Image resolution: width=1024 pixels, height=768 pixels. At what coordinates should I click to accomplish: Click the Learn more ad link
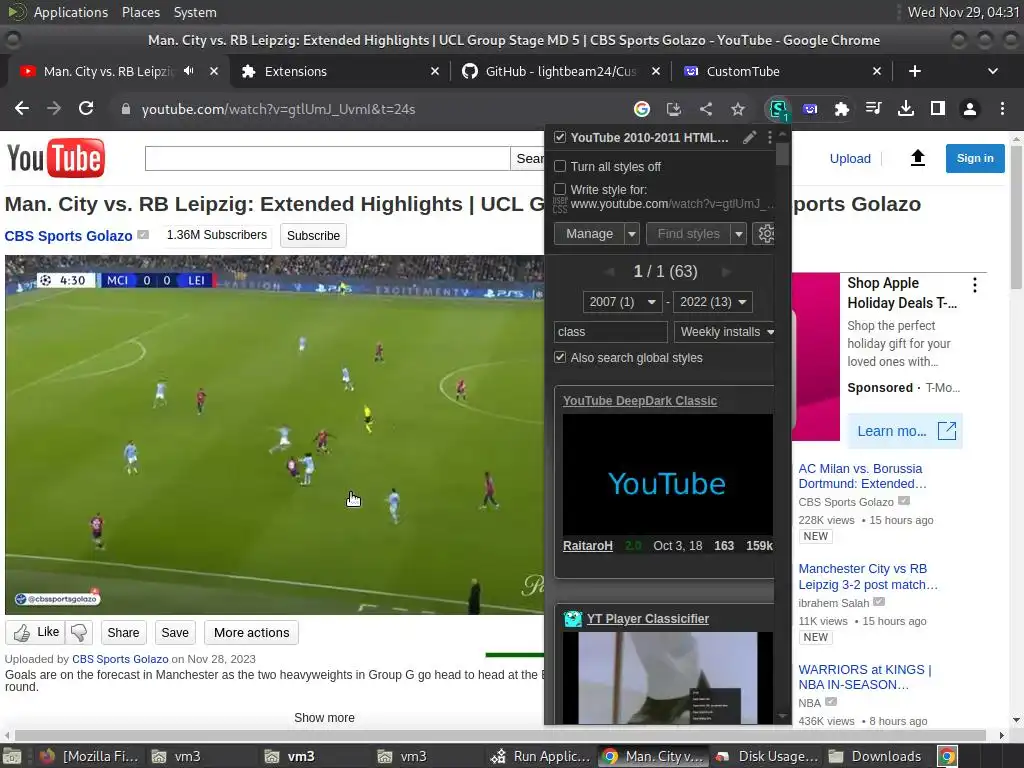[905, 431]
